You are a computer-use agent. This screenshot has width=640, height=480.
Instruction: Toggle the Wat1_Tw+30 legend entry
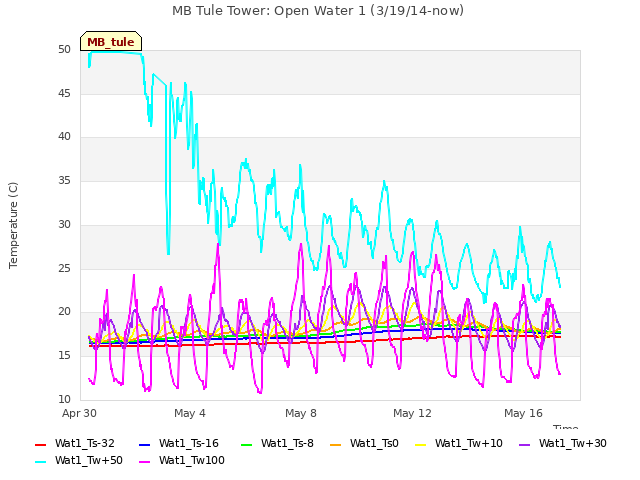(x=562, y=443)
